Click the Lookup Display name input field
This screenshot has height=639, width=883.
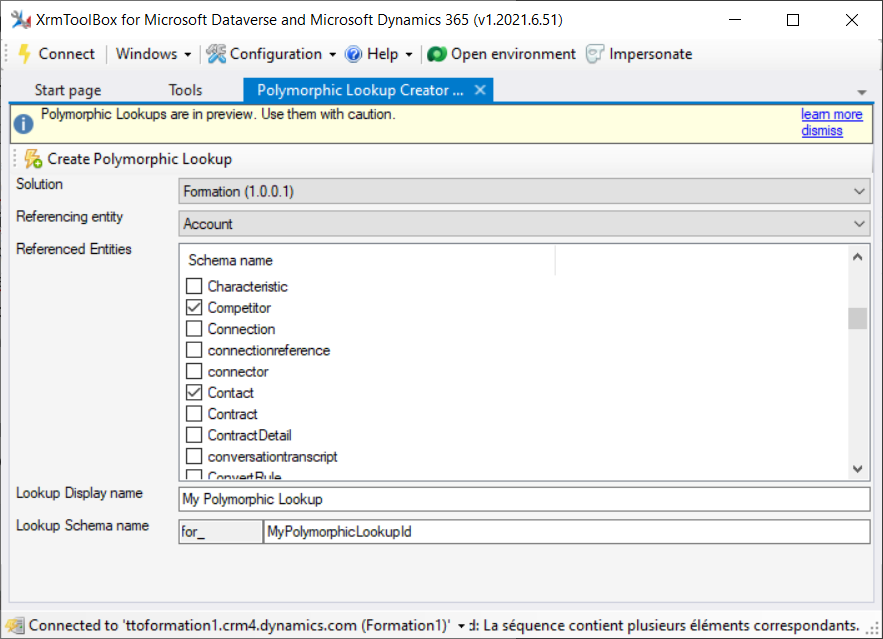pos(524,499)
